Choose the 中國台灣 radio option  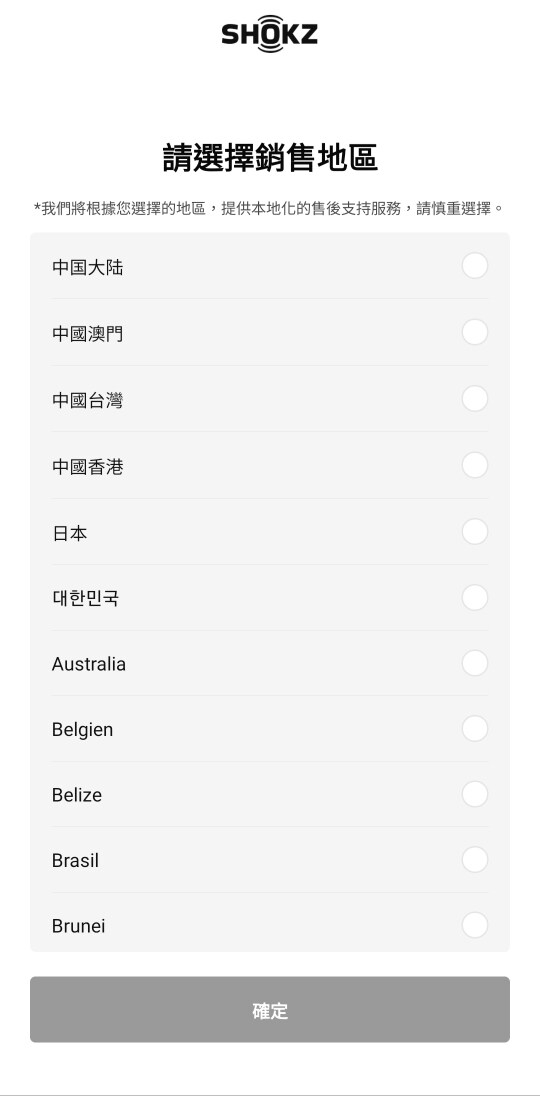pyautogui.click(x=474, y=399)
